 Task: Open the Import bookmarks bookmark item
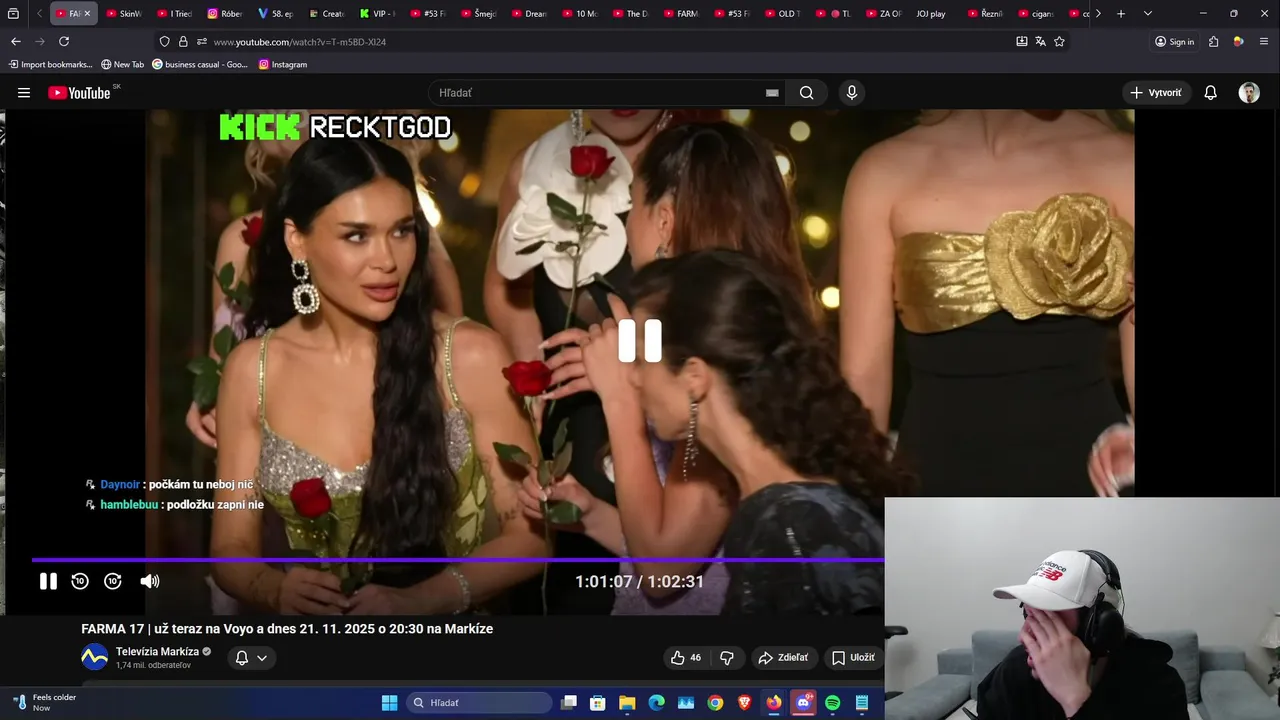click(x=50, y=64)
